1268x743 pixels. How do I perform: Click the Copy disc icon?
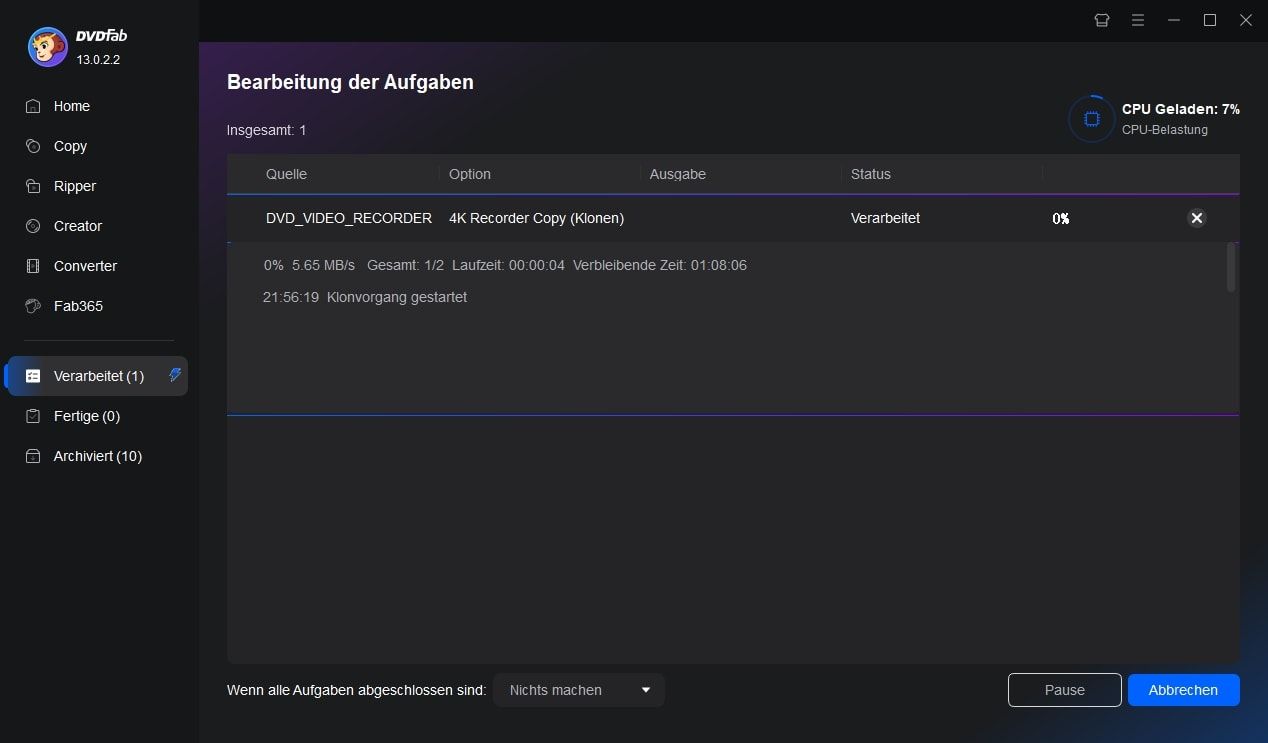click(33, 146)
